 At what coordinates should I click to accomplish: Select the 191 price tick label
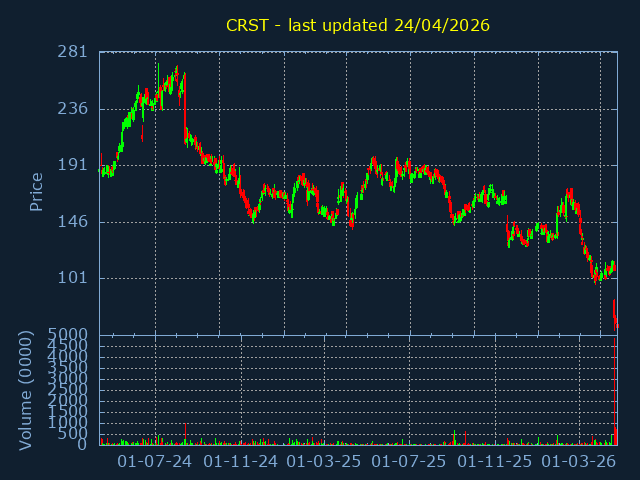[x=74, y=165]
